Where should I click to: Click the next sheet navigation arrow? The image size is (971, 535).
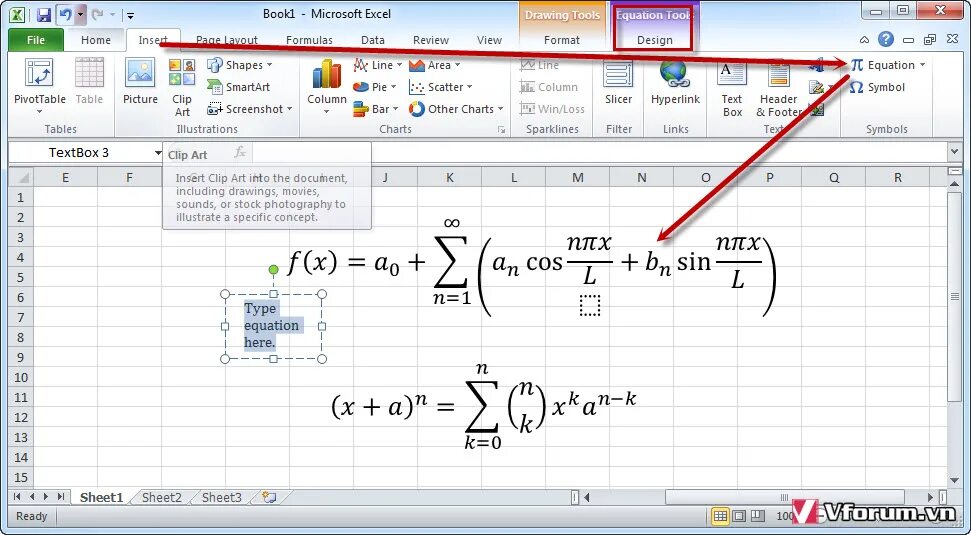[46, 497]
